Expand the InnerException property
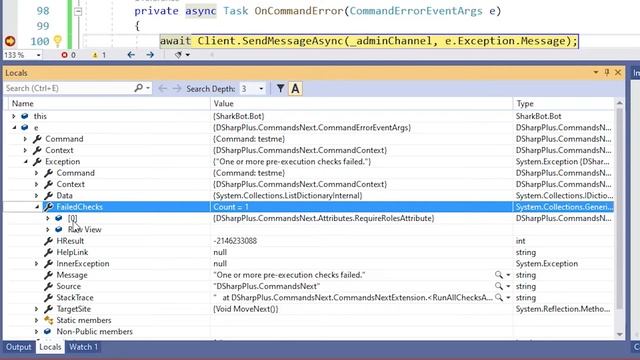This screenshot has height=360, width=640. (37, 264)
